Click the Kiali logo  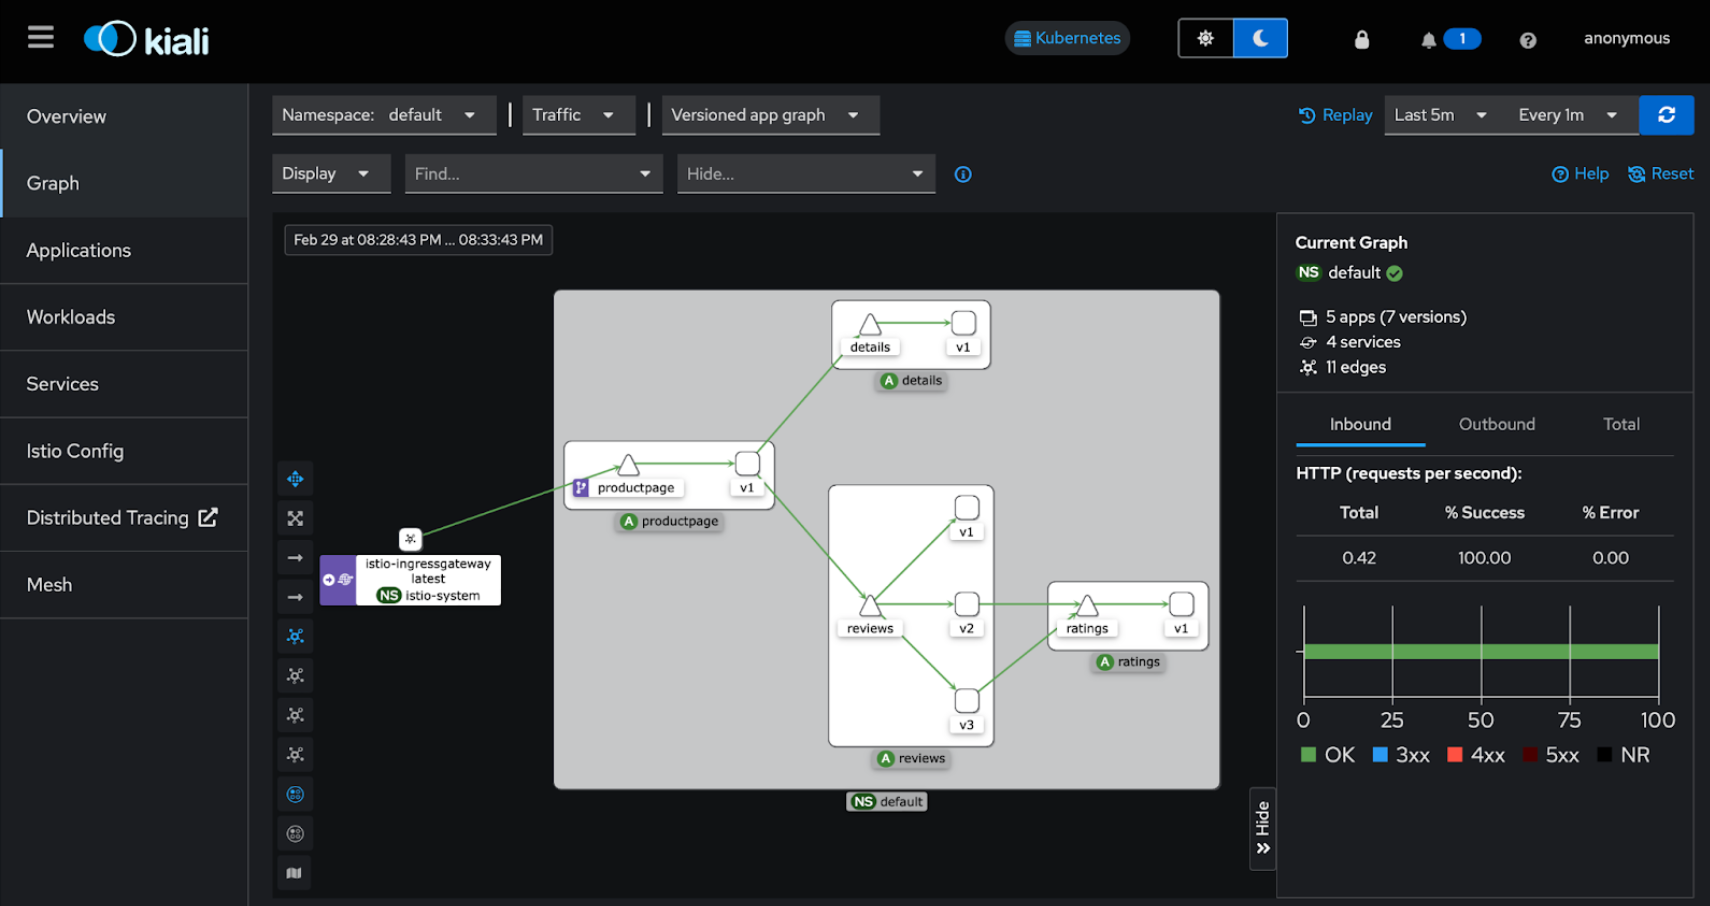click(x=147, y=39)
